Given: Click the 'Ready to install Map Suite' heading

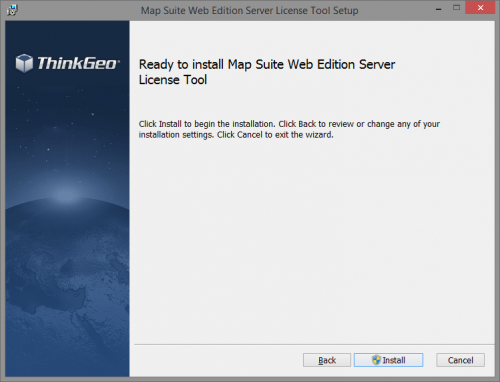Looking at the screenshot, I should coord(267,64).
